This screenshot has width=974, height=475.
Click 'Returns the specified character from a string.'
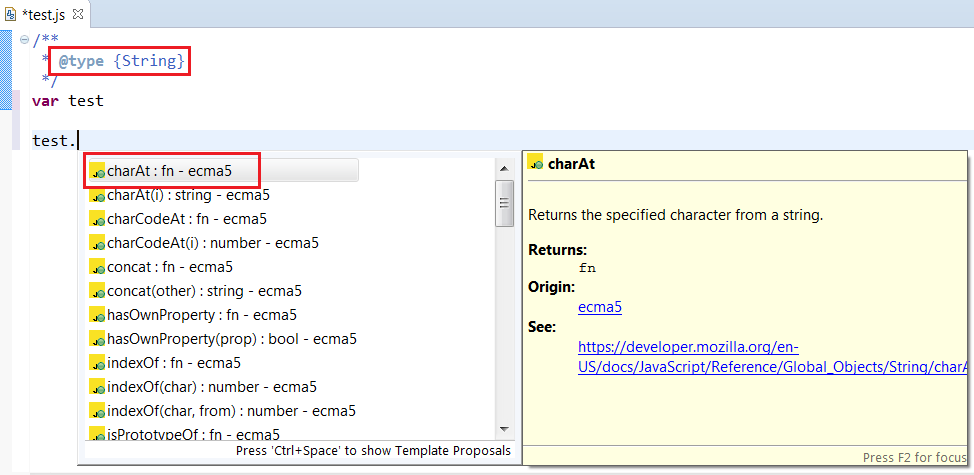pos(675,216)
